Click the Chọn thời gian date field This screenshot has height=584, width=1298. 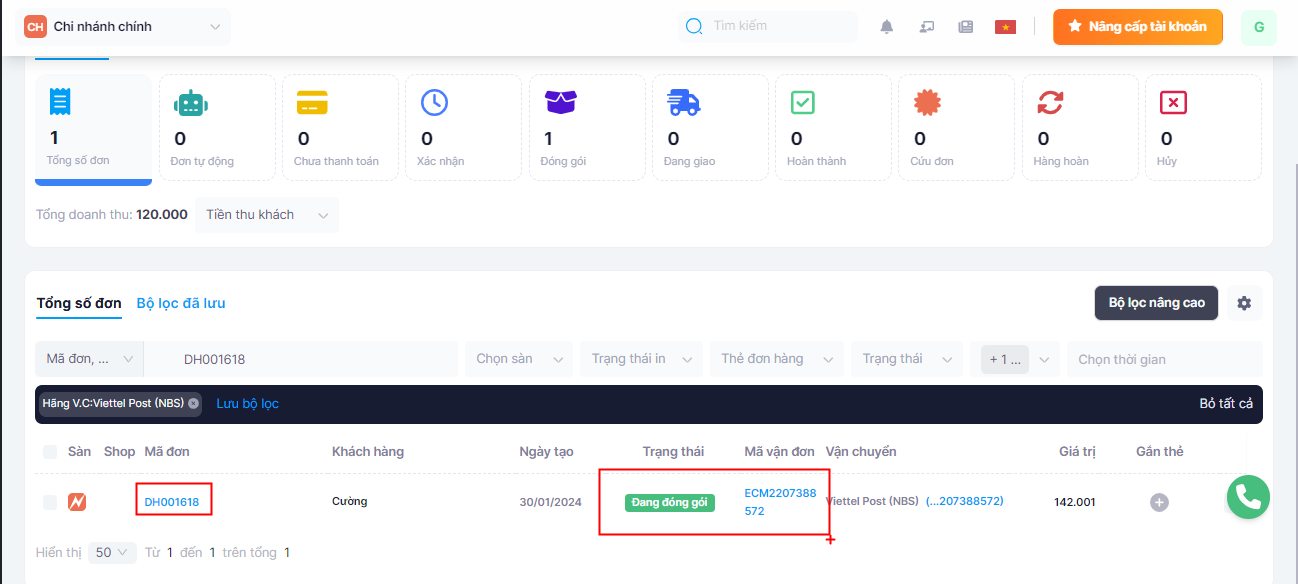pyautogui.click(x=1163, y=359)
